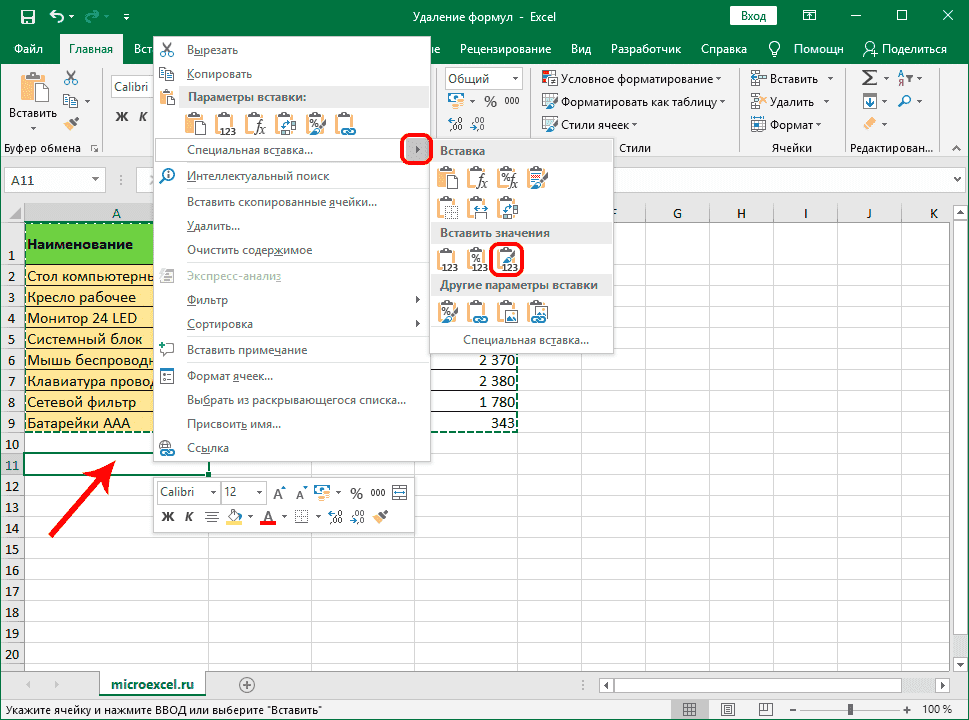The image size is (969, 720).
Task: Click Paste Formulas icon in Вставка submenu
Action: (x=479, y=179)
